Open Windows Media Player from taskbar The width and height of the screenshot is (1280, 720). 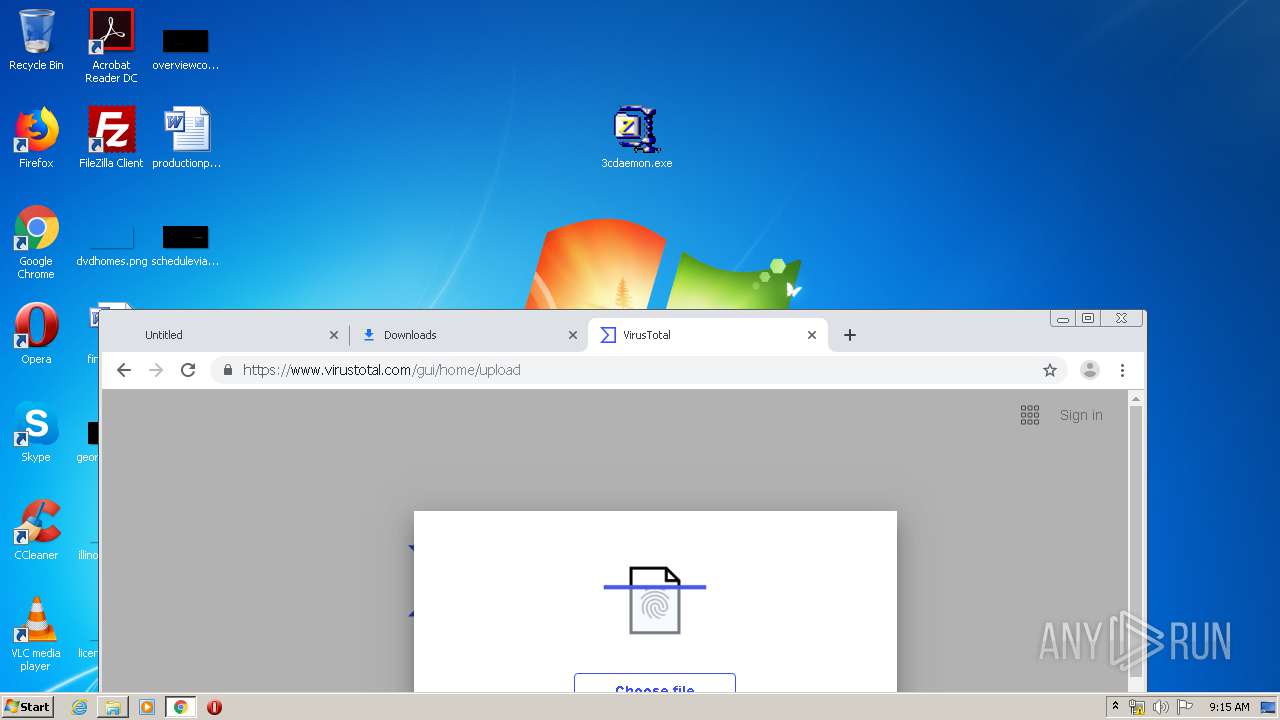(x=147, y=707)
